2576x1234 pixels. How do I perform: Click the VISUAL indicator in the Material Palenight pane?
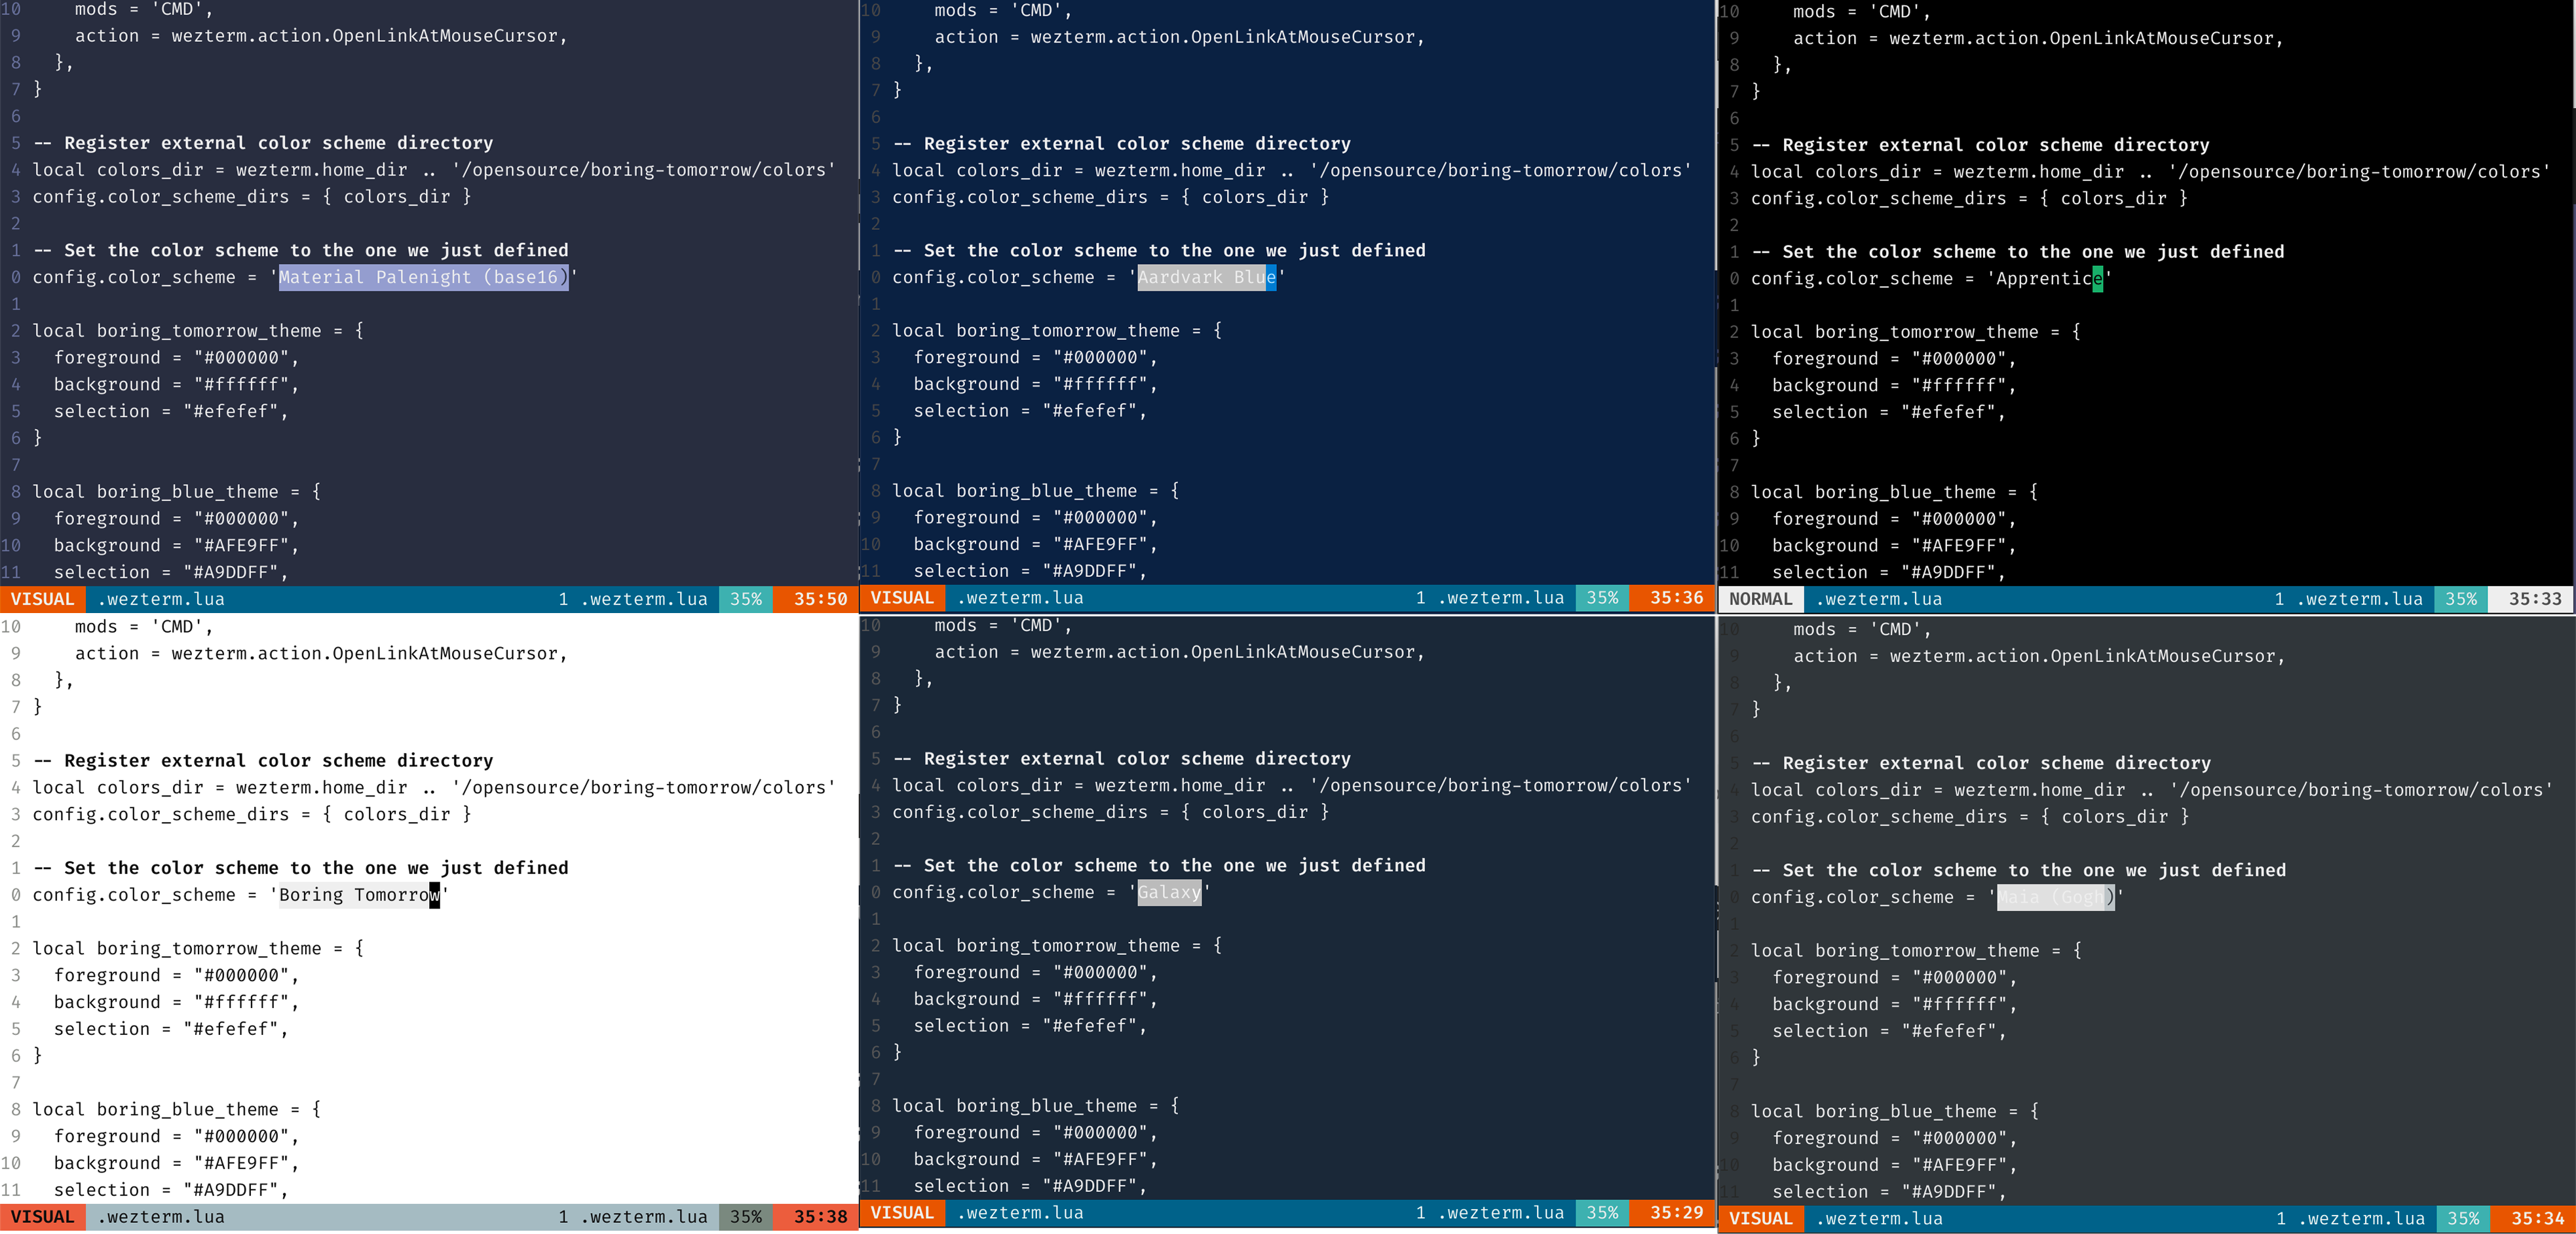[42, 599]
